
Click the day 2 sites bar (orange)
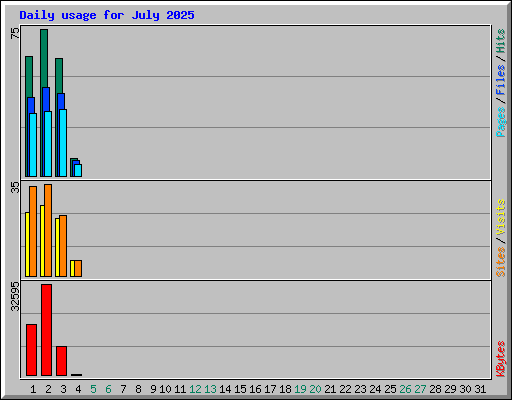click(x=48, y=230)
